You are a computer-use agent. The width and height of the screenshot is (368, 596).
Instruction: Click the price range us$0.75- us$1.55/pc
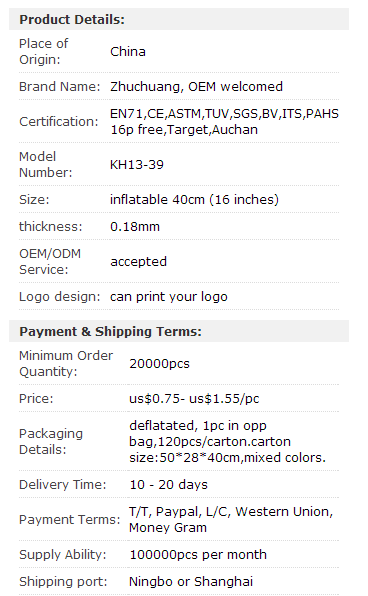[x=194, y=399]
